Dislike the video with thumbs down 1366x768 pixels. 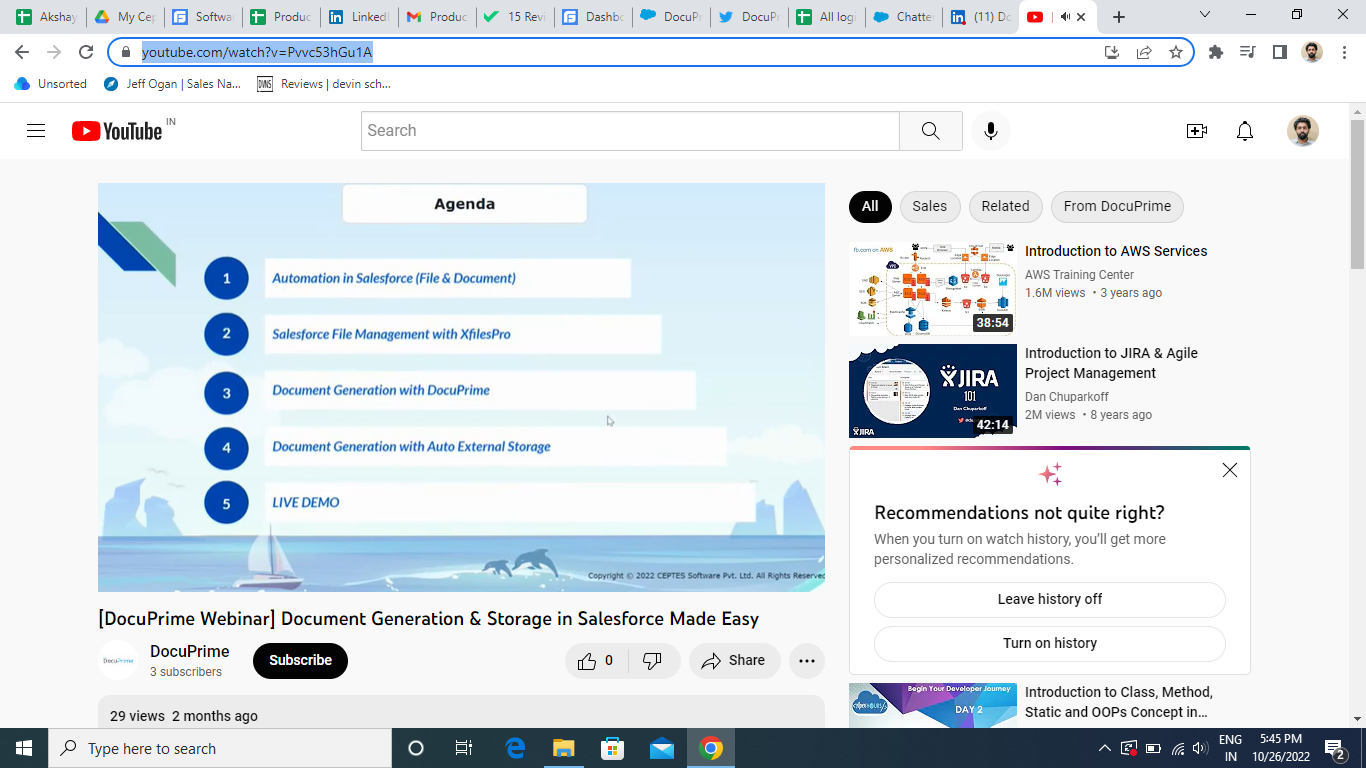pyautogui.click(x=652, y=661)
